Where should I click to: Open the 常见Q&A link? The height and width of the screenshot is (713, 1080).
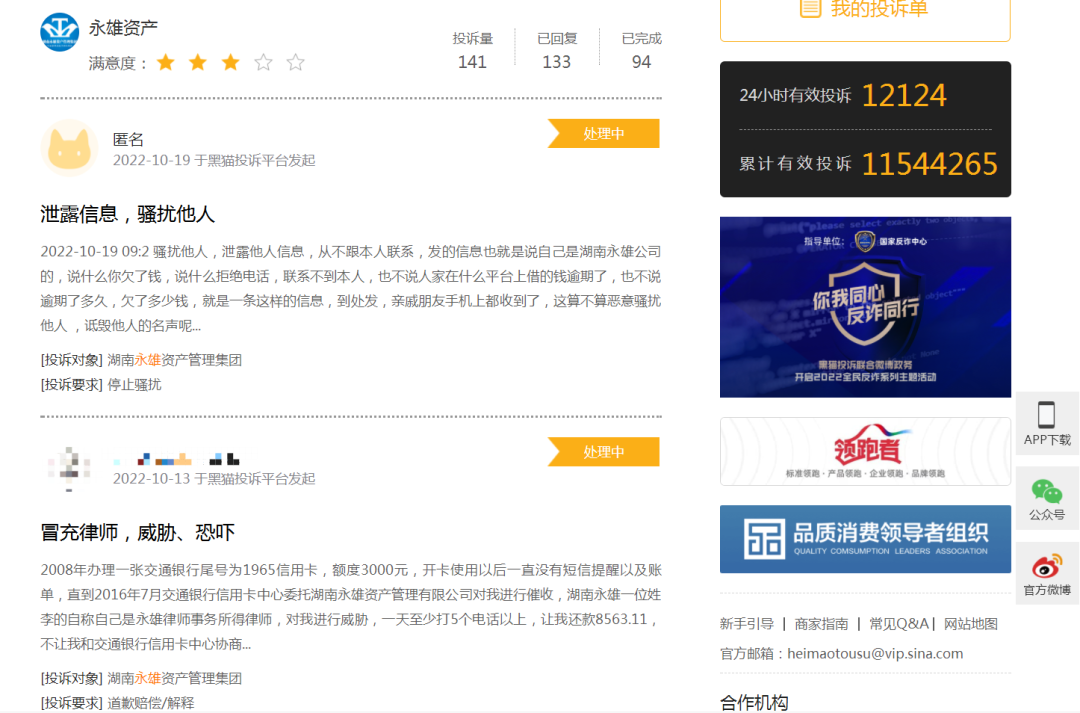click(x=899, y=624)
